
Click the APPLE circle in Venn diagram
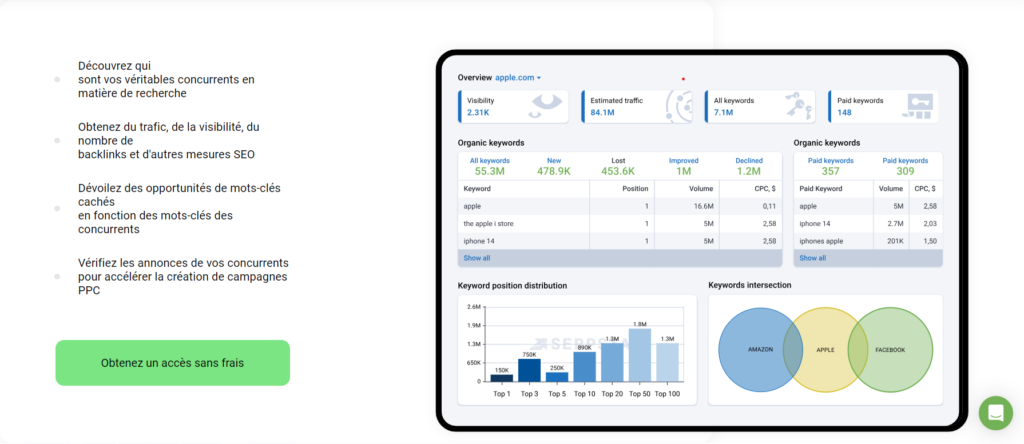click(825, 349)
